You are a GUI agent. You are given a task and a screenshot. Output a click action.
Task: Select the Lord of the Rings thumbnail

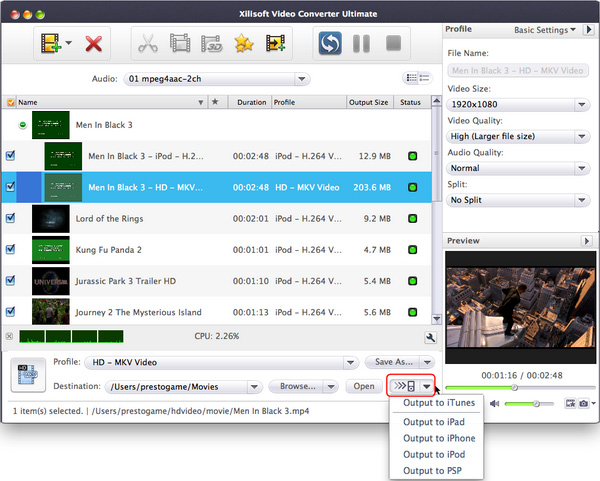51,218
